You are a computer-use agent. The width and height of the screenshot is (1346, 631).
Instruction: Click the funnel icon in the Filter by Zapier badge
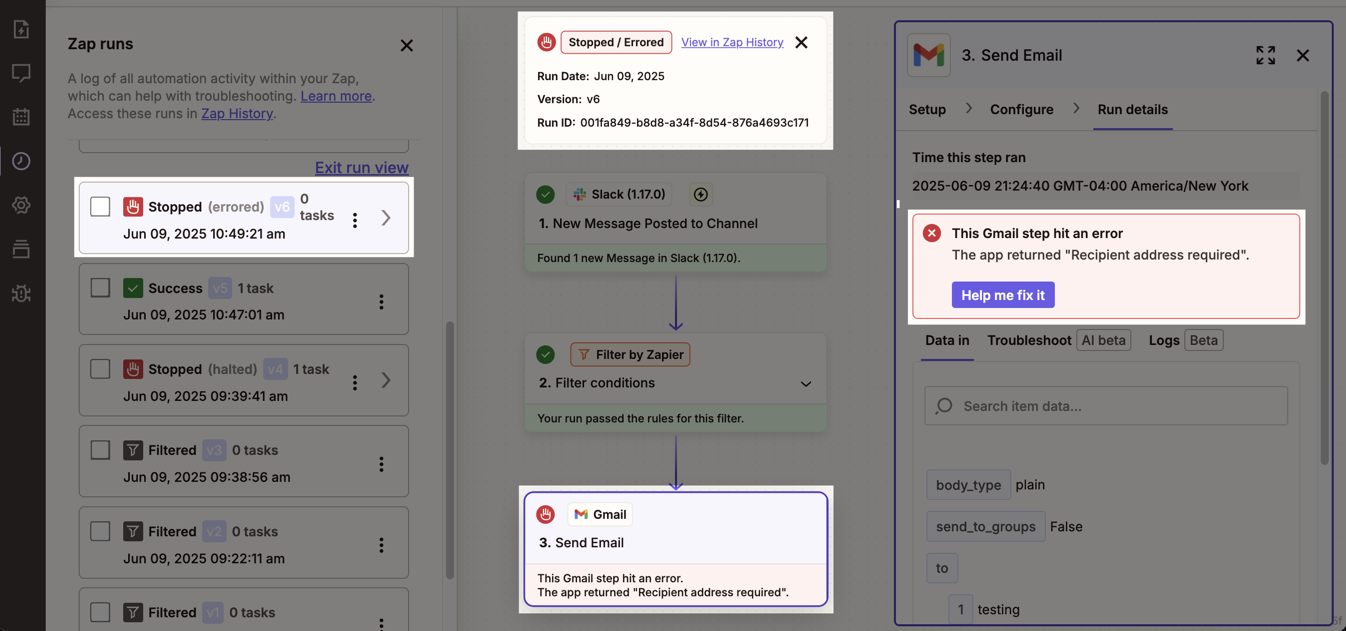pos(584,354)
